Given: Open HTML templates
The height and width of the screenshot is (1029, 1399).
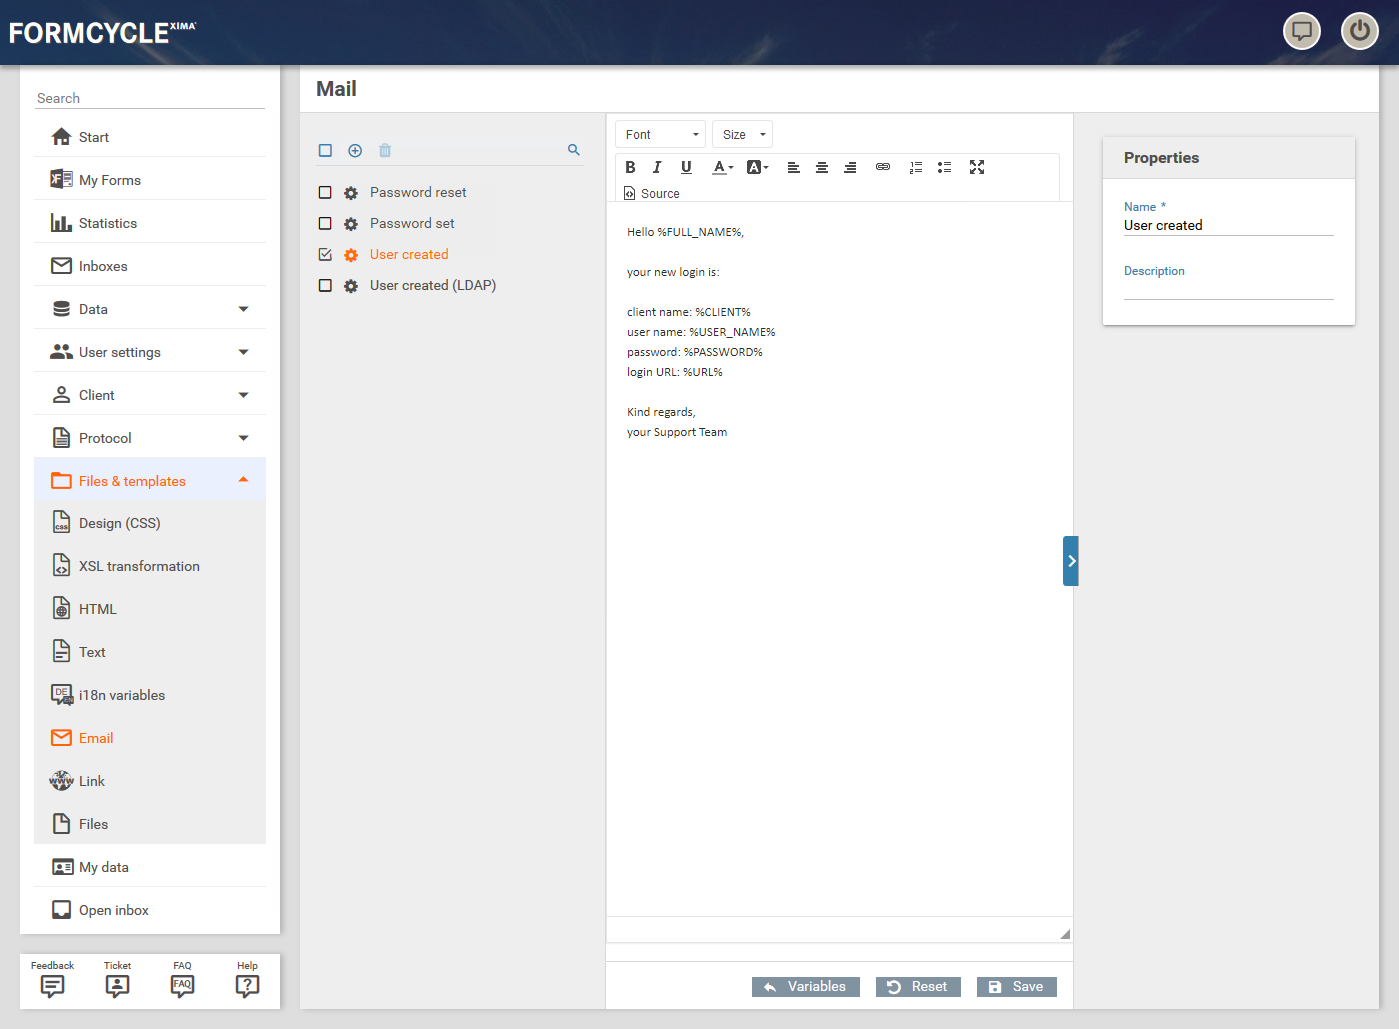Looking at the screenshot, I should pos(150,609).
